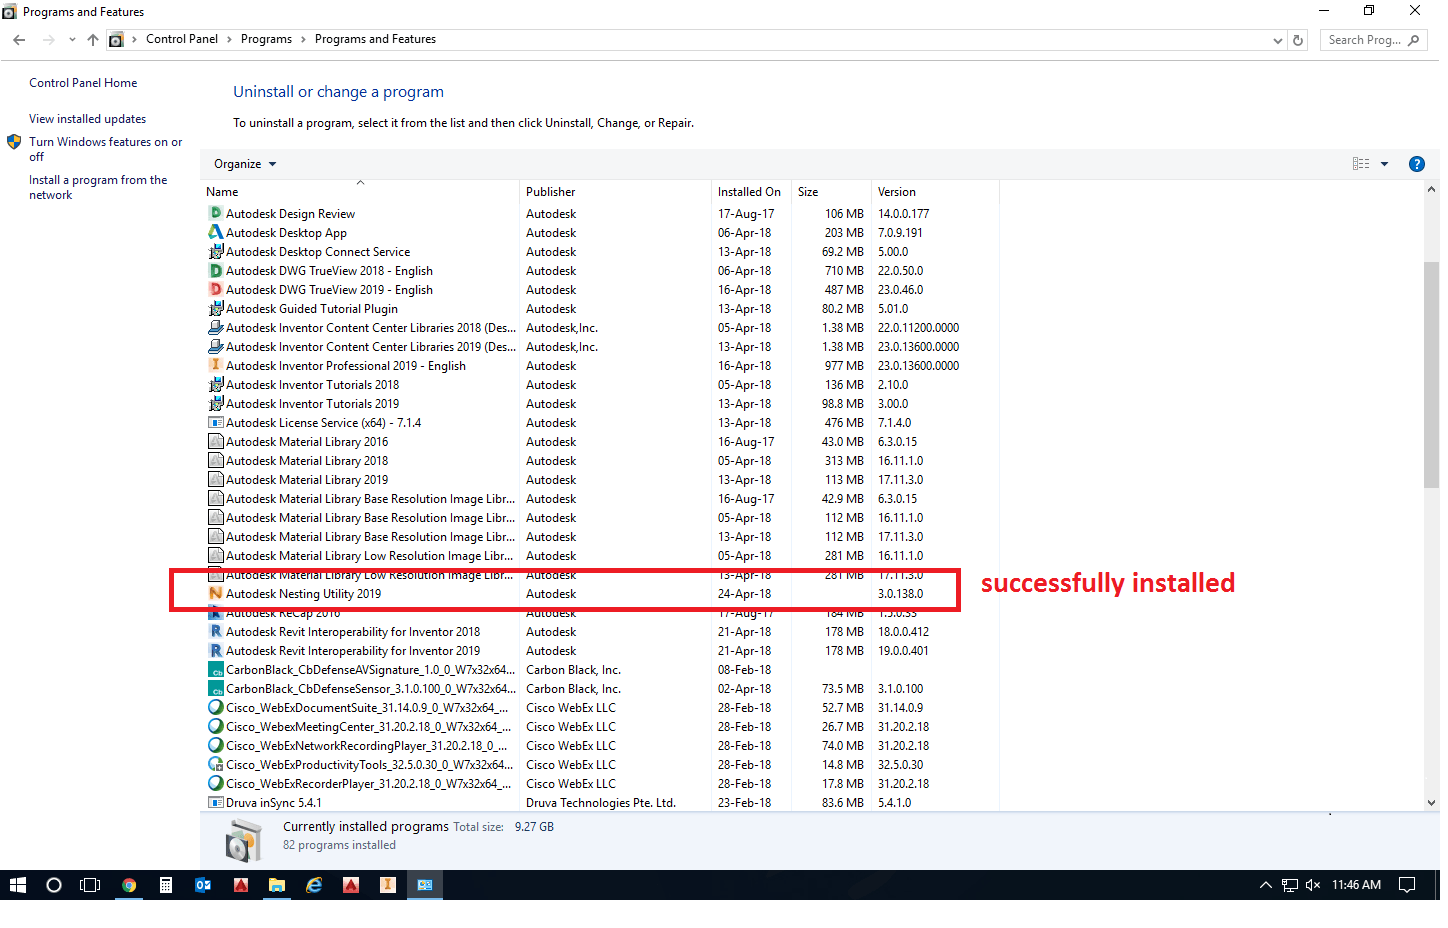Open Control Panel Home link
Viewport: 1448px width, 928px height.
coord(83,83)
